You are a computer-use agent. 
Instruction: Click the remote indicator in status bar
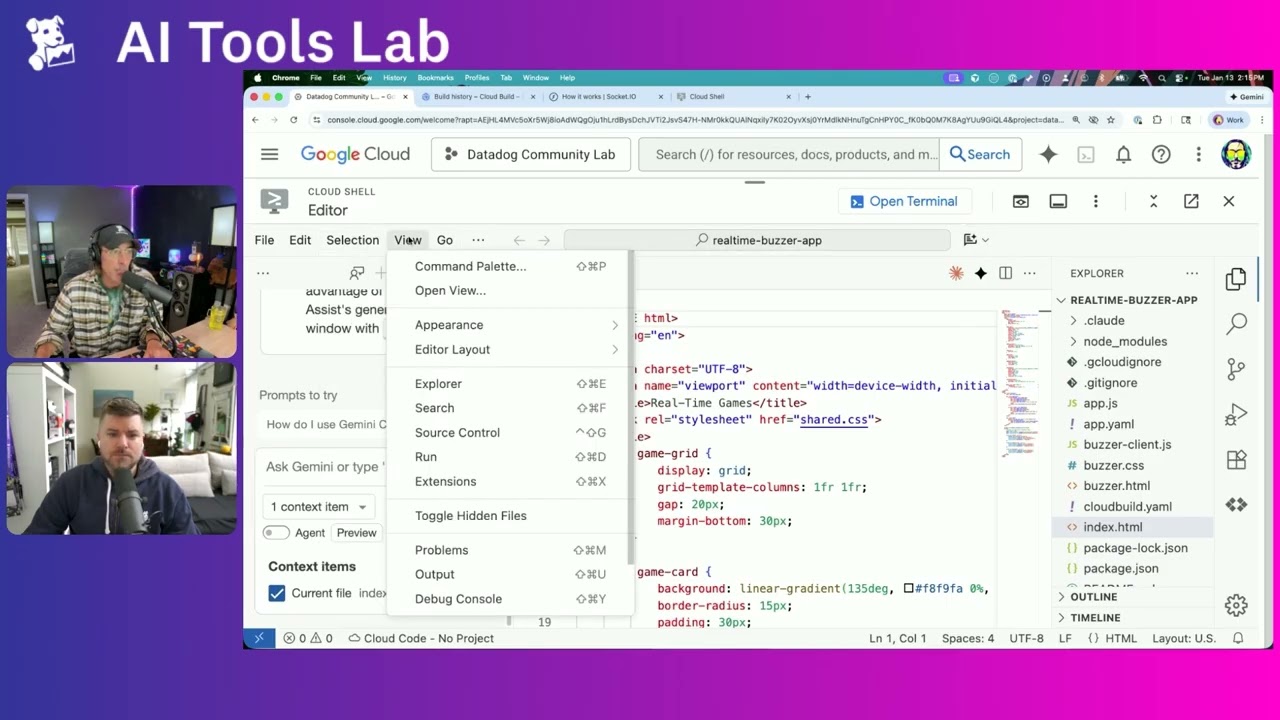tap(259, 638)
